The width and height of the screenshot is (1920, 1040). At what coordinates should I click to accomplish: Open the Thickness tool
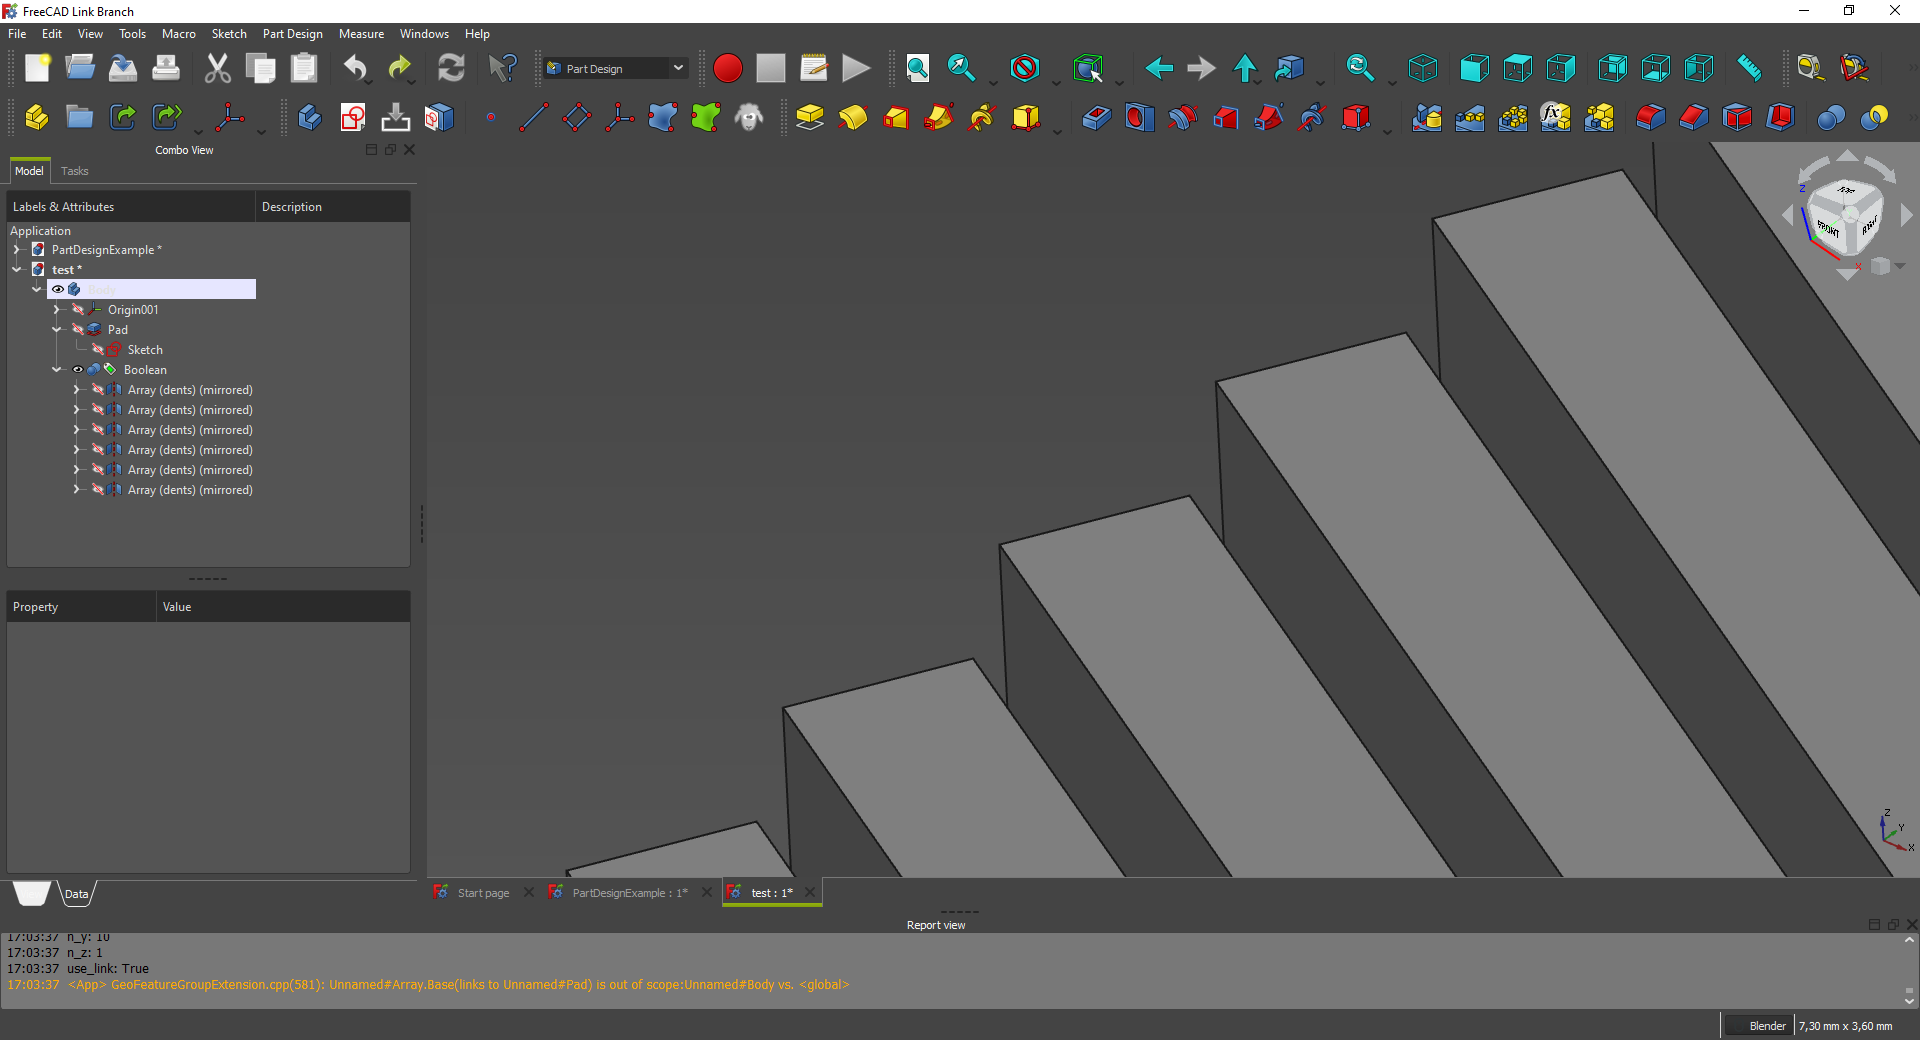(x=1781, y=117)
